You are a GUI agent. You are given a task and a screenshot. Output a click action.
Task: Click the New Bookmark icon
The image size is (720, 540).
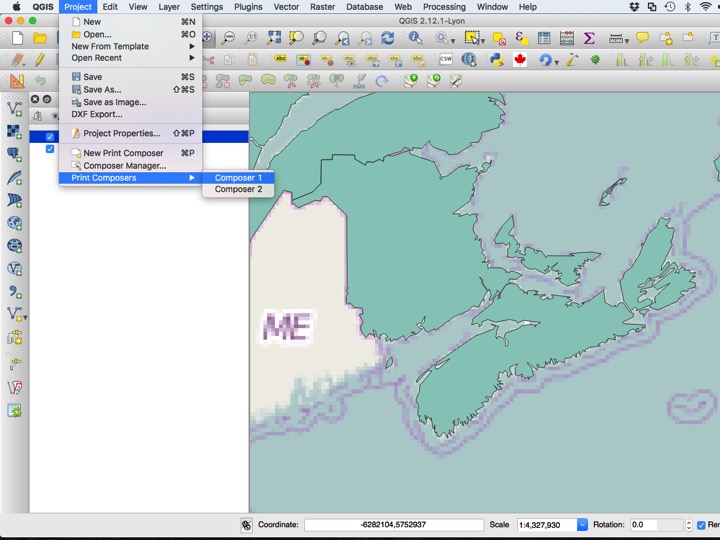point(666,38)
